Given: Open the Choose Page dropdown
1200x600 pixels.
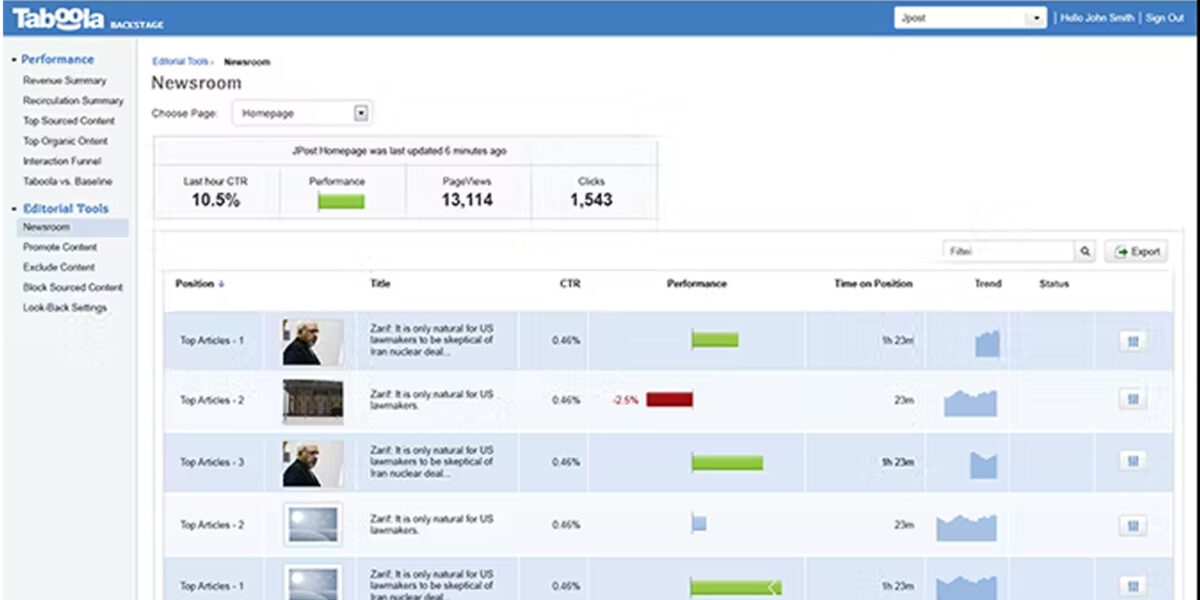Looking at the screenshot, I should coord(362,113).
